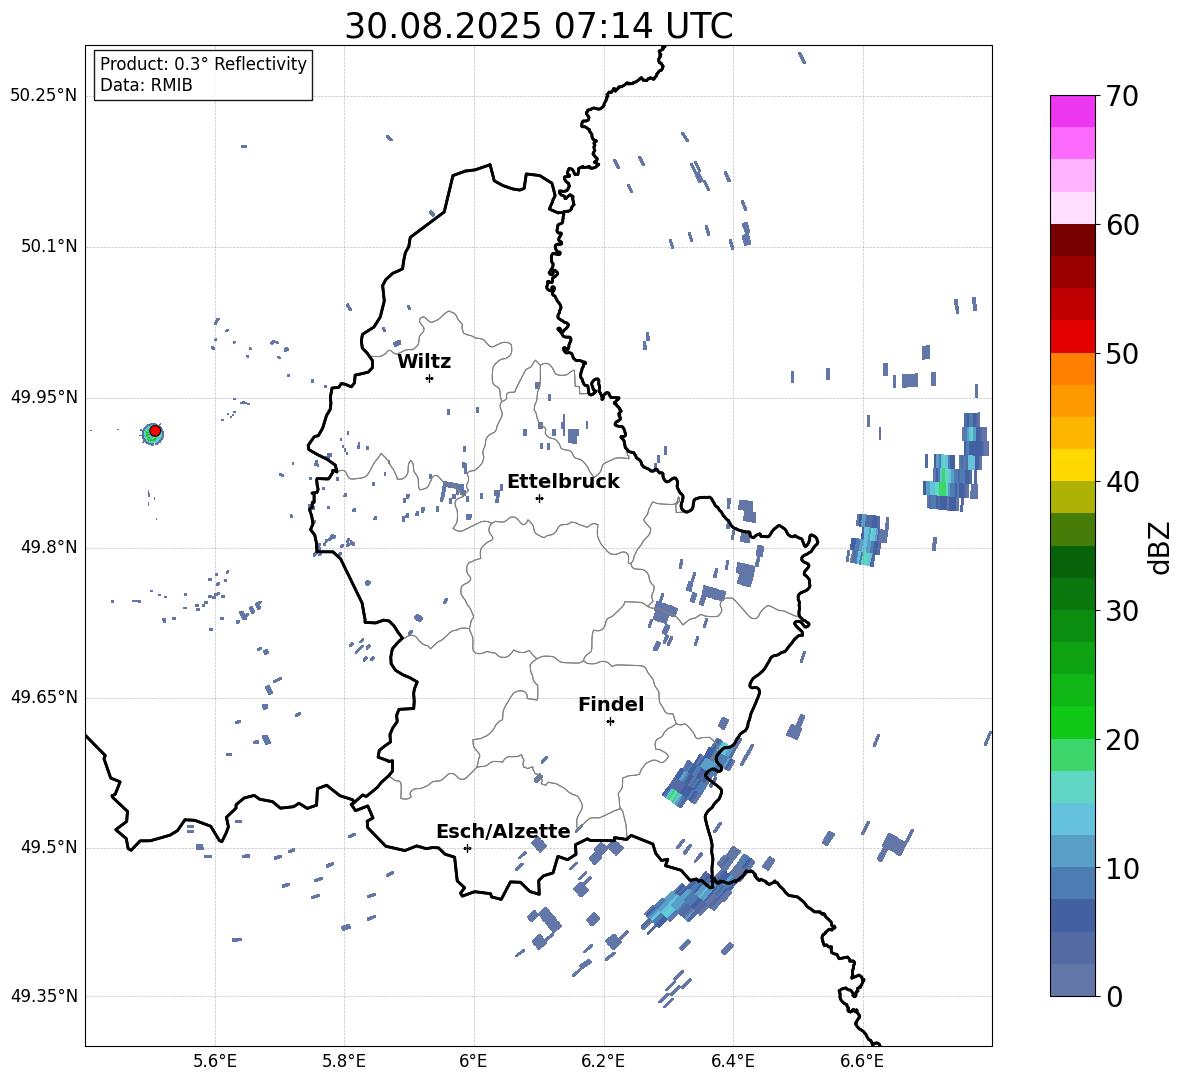Screen dimensions: 1184x1081
Task: Click the magenta top colorbar segment
Action: [x=1072, y=111]
